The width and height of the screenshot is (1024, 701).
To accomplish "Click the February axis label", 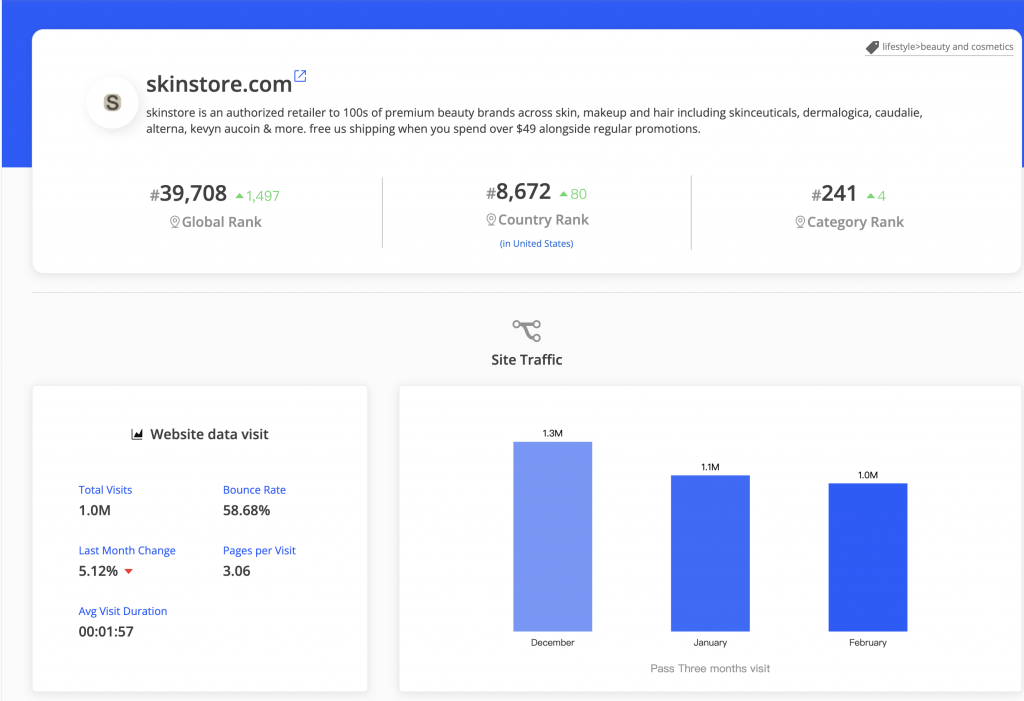I will (868, 643).
